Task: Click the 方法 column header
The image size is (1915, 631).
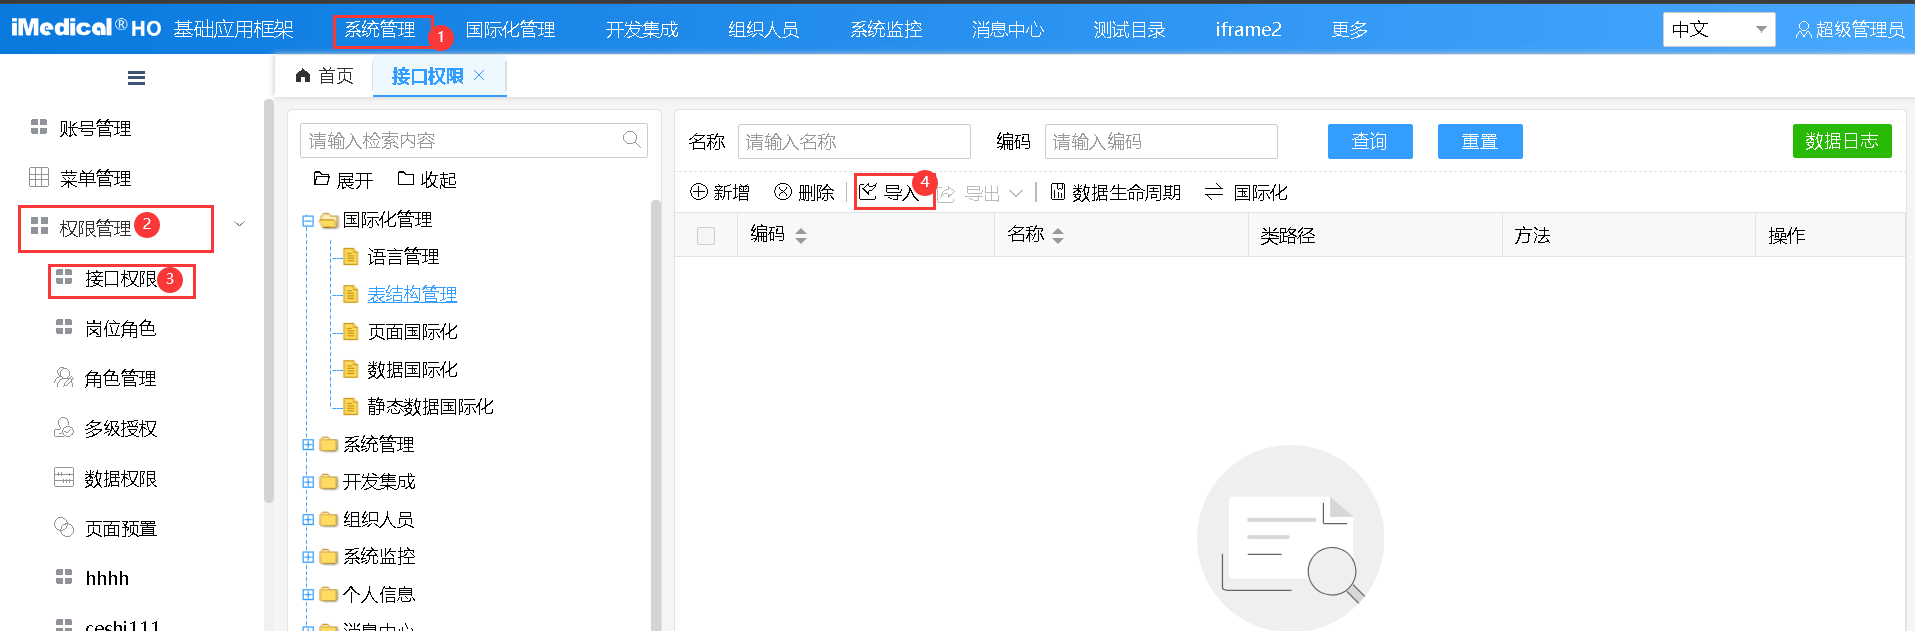Action: coord(1628,236)
